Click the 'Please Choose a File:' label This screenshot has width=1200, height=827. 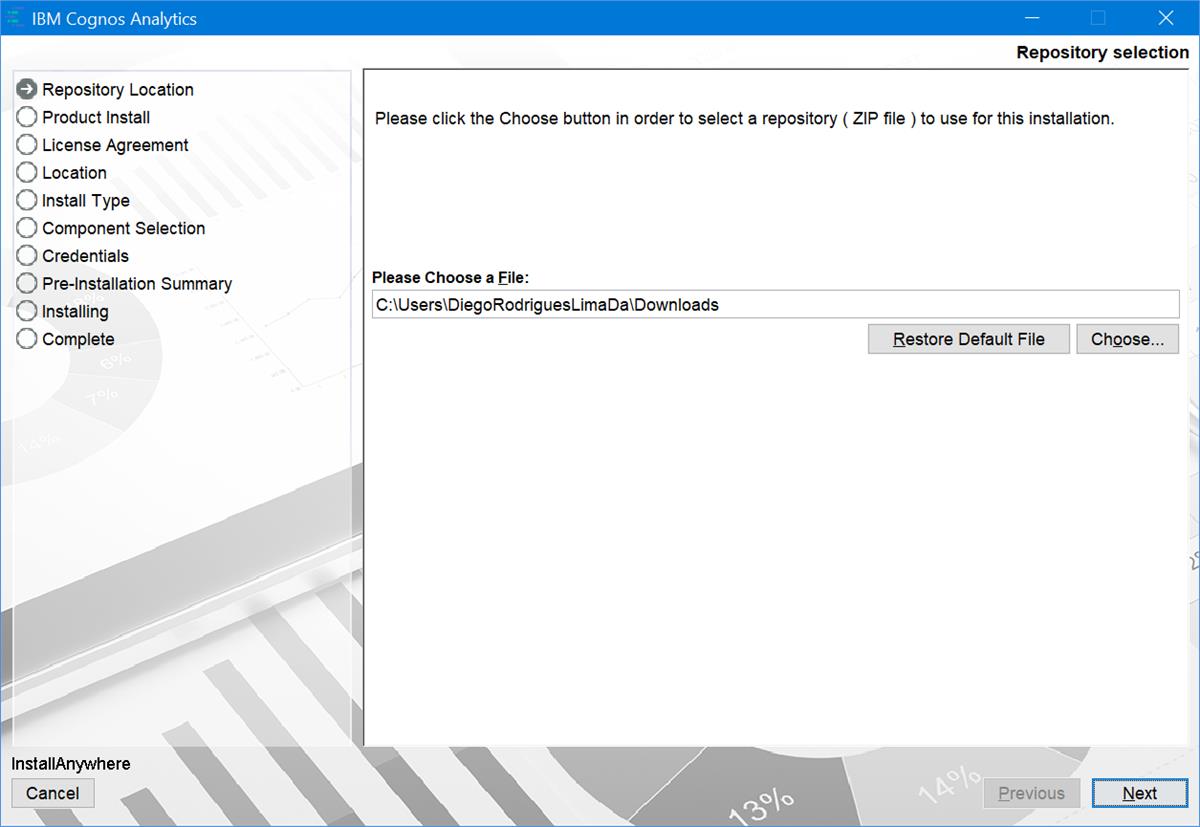(450, 277)
